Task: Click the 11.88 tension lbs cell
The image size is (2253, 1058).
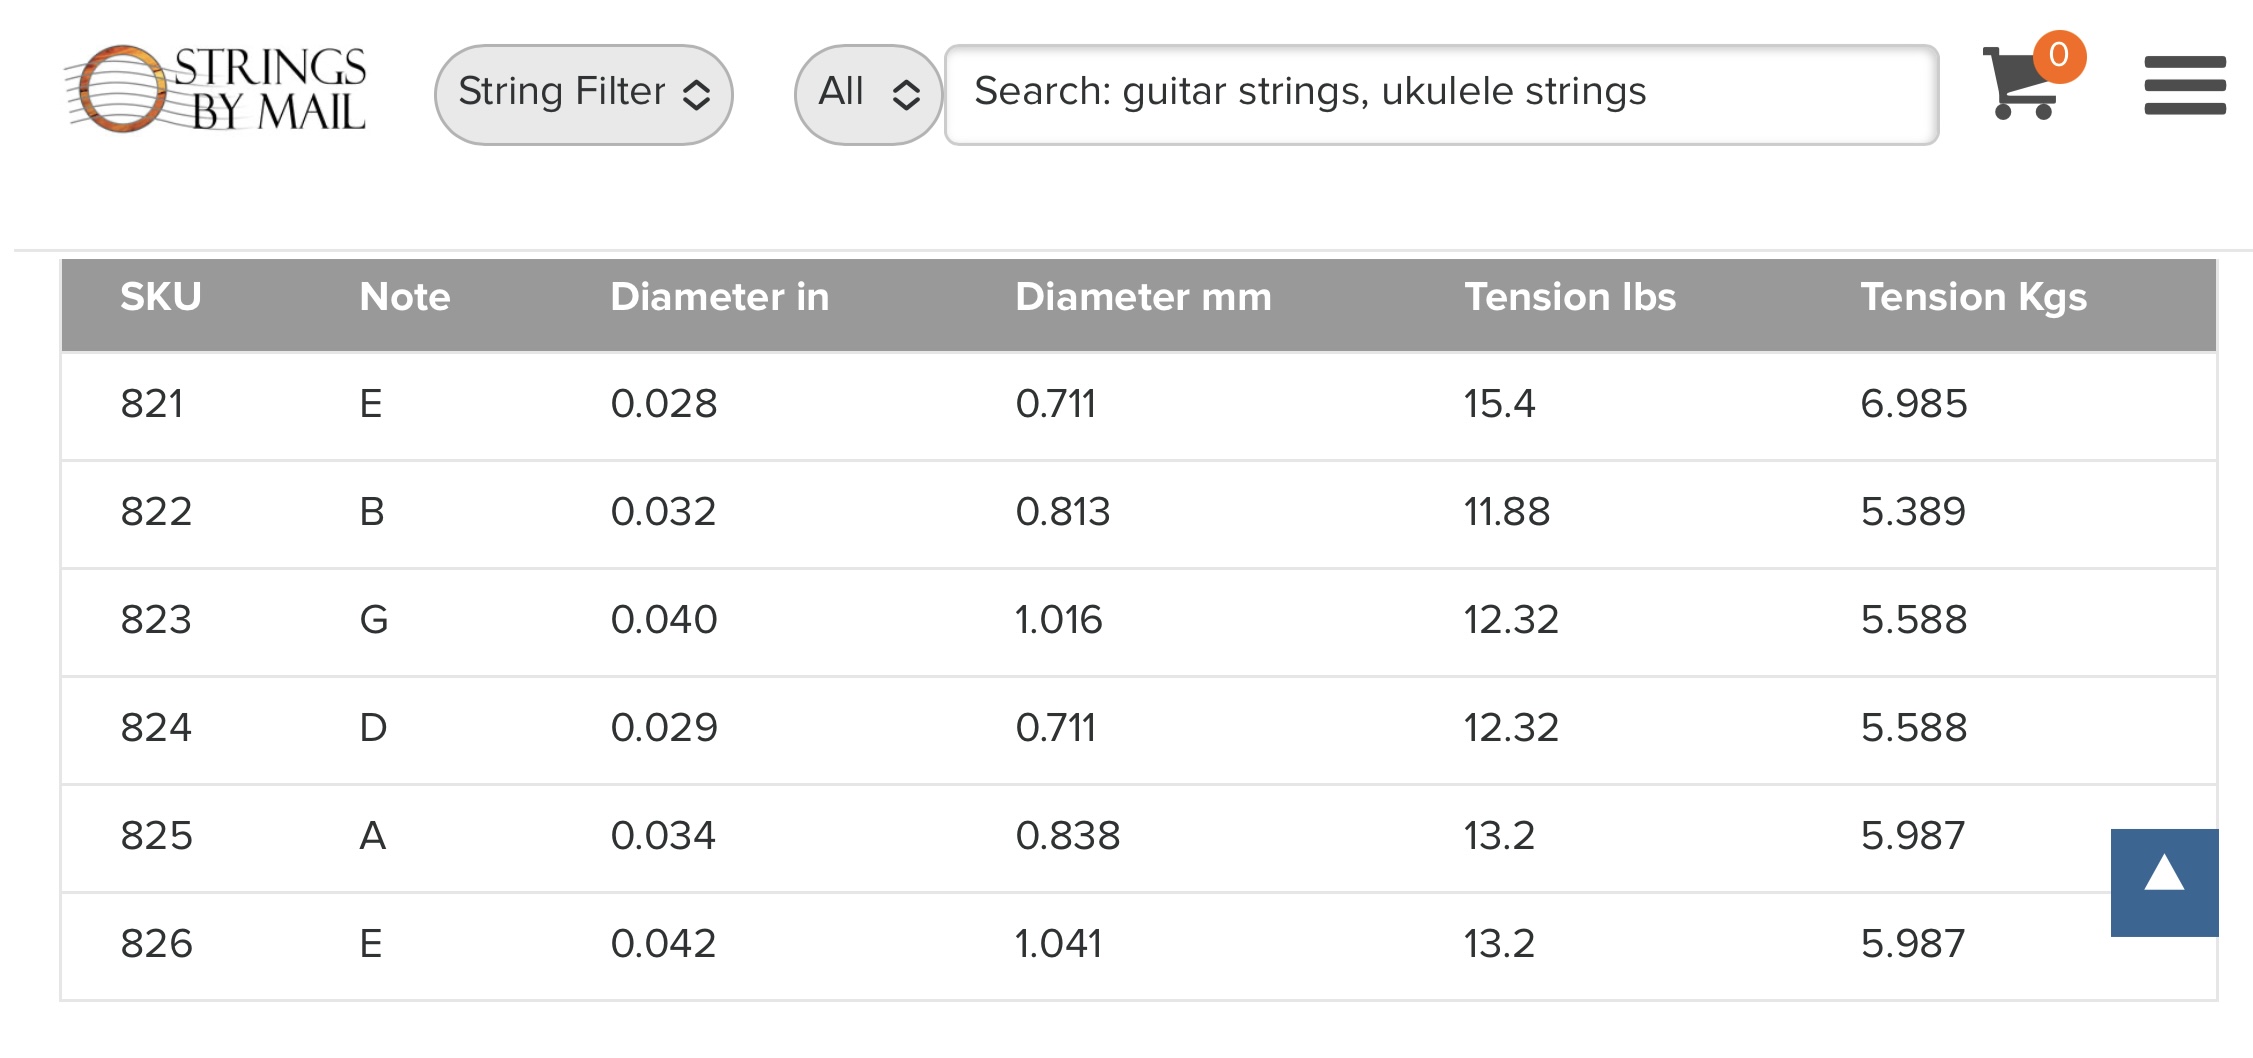Action: click(x=1507, y=512)
